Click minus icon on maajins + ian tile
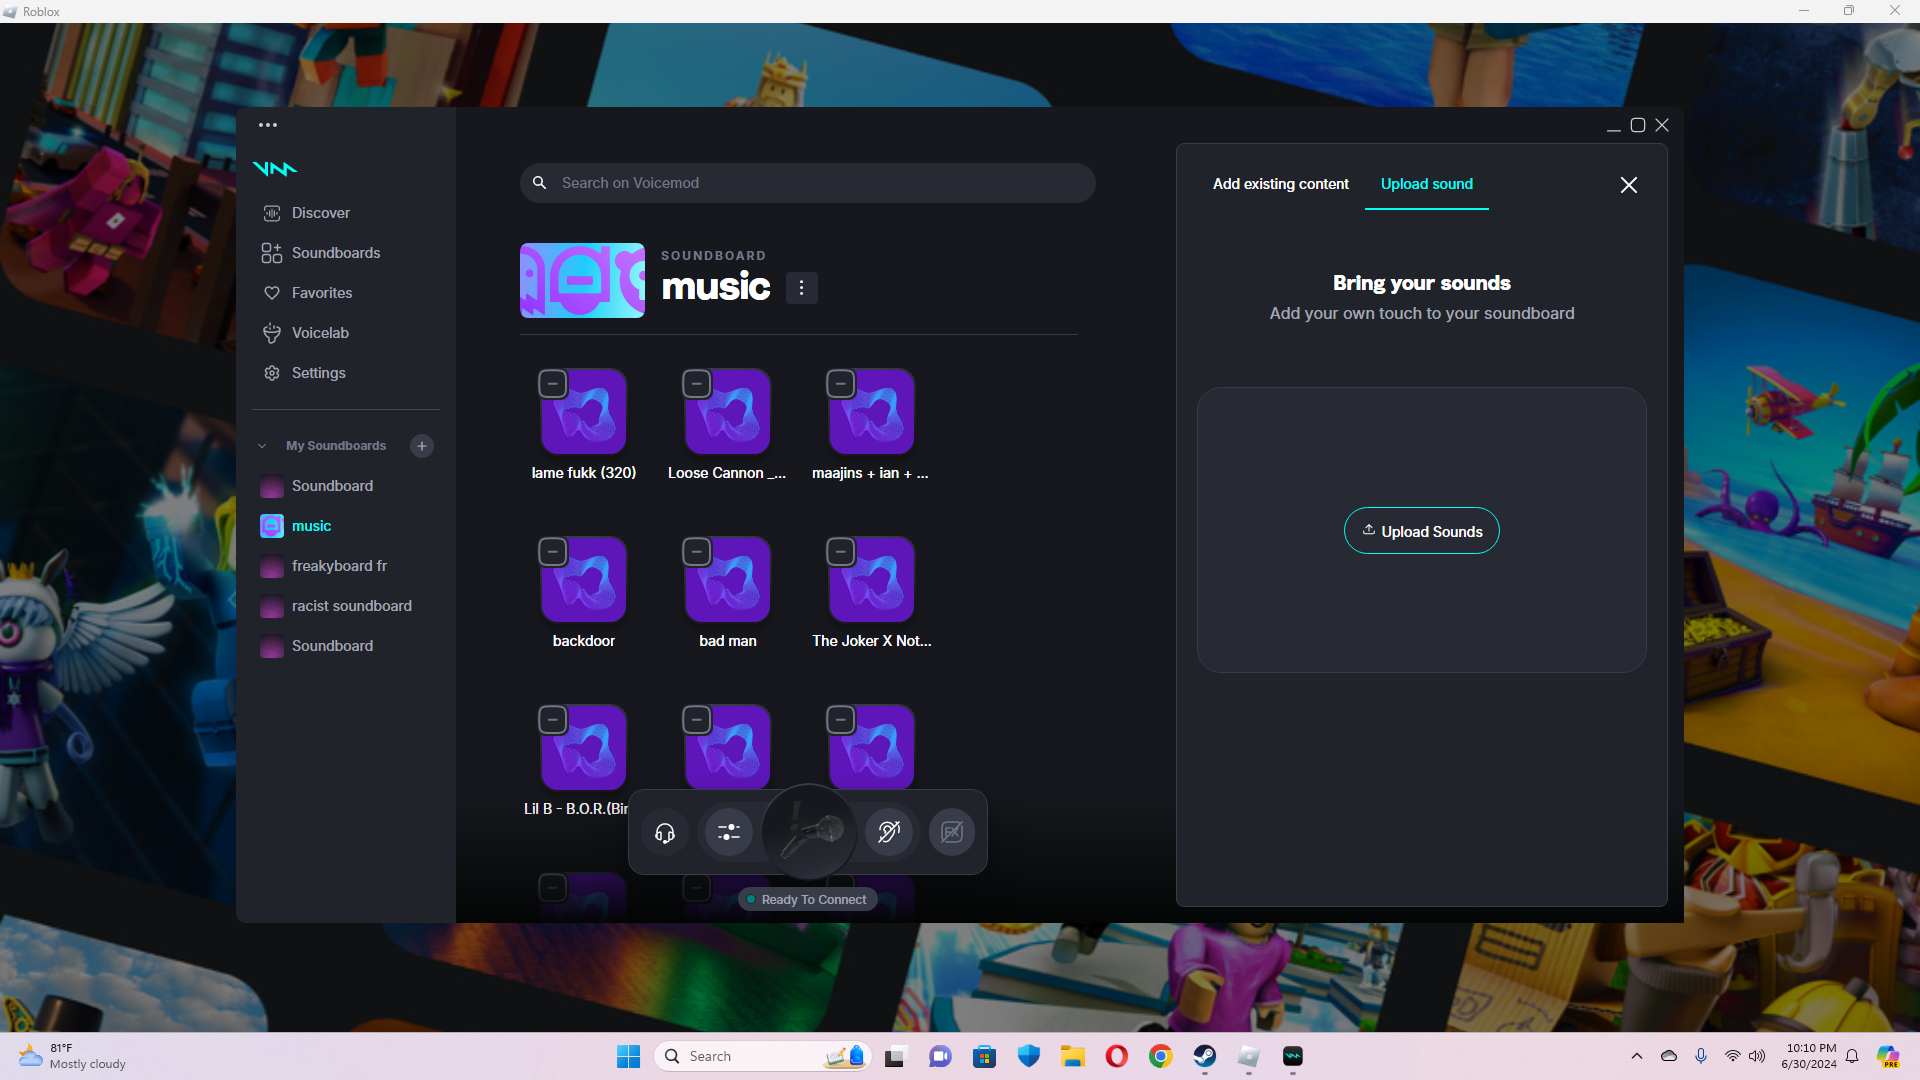Screen dimensions: 1920x1080 pos(841,384)
